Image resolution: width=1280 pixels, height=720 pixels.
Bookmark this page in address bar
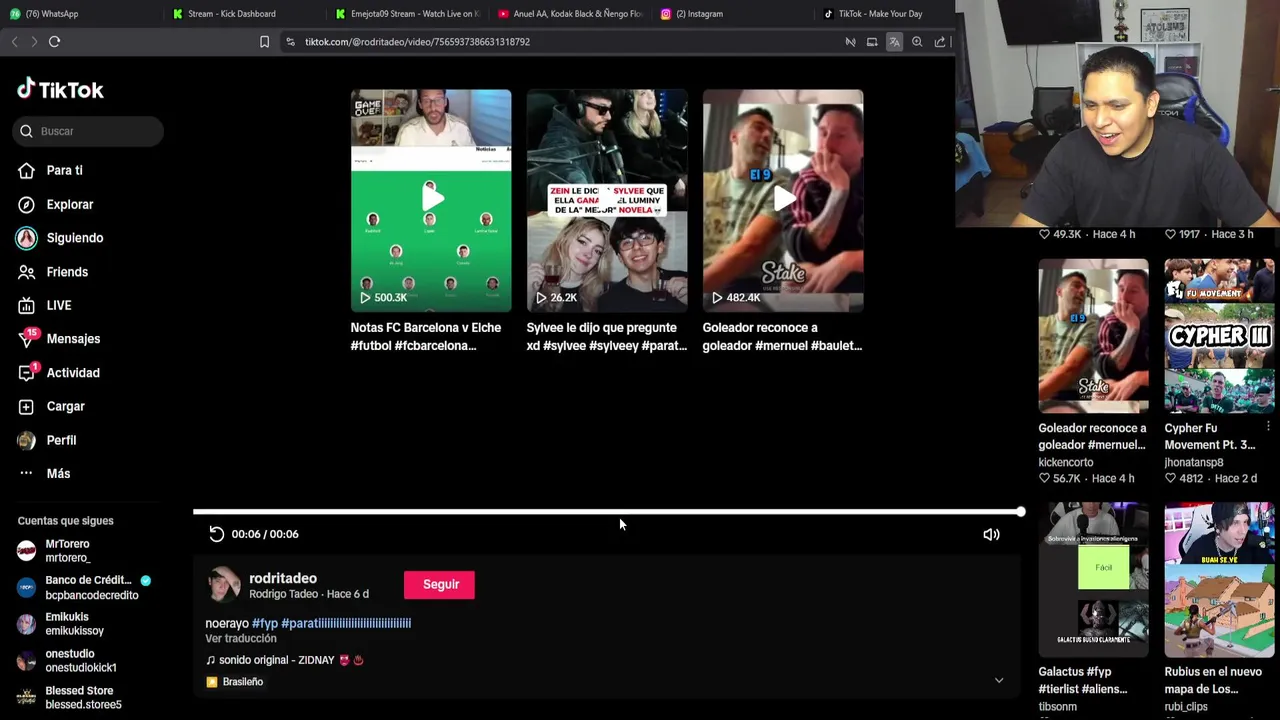264,42
